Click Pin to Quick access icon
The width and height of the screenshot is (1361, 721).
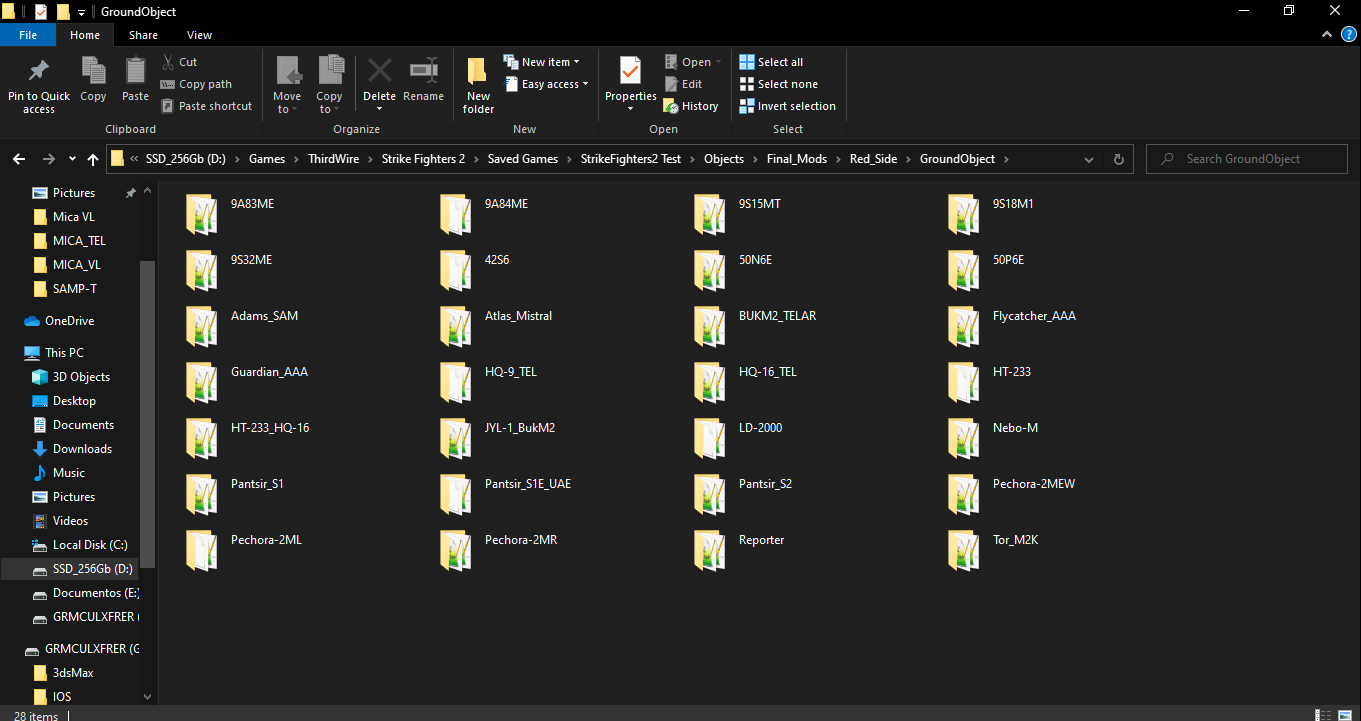coord(39,71)
